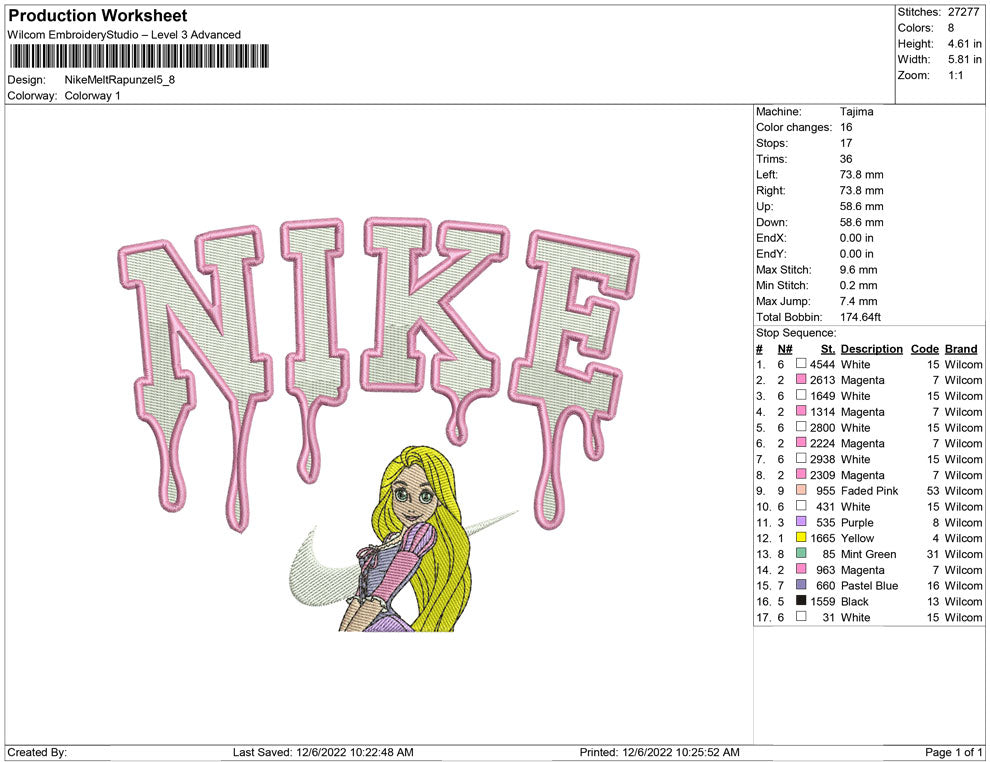Screen dimensions: 990x762
Task: Click the embroidered NIKE Rapunzel design preview
Action: (378, 424)
